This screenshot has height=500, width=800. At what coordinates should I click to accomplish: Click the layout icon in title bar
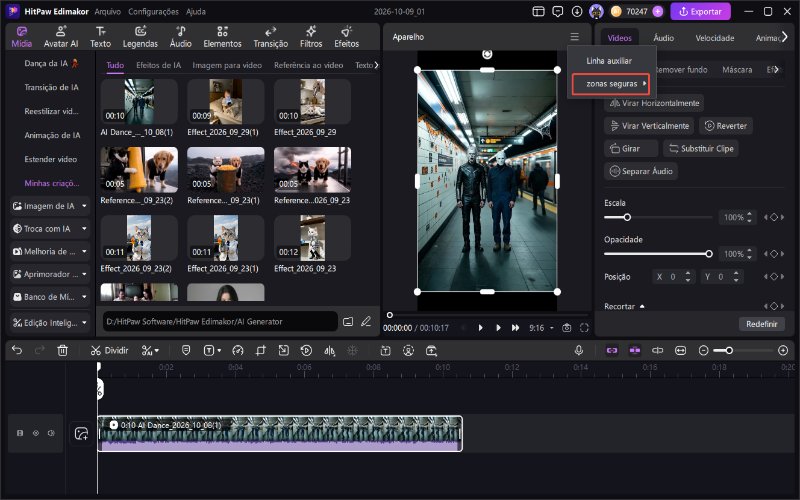tap(538, 11)
